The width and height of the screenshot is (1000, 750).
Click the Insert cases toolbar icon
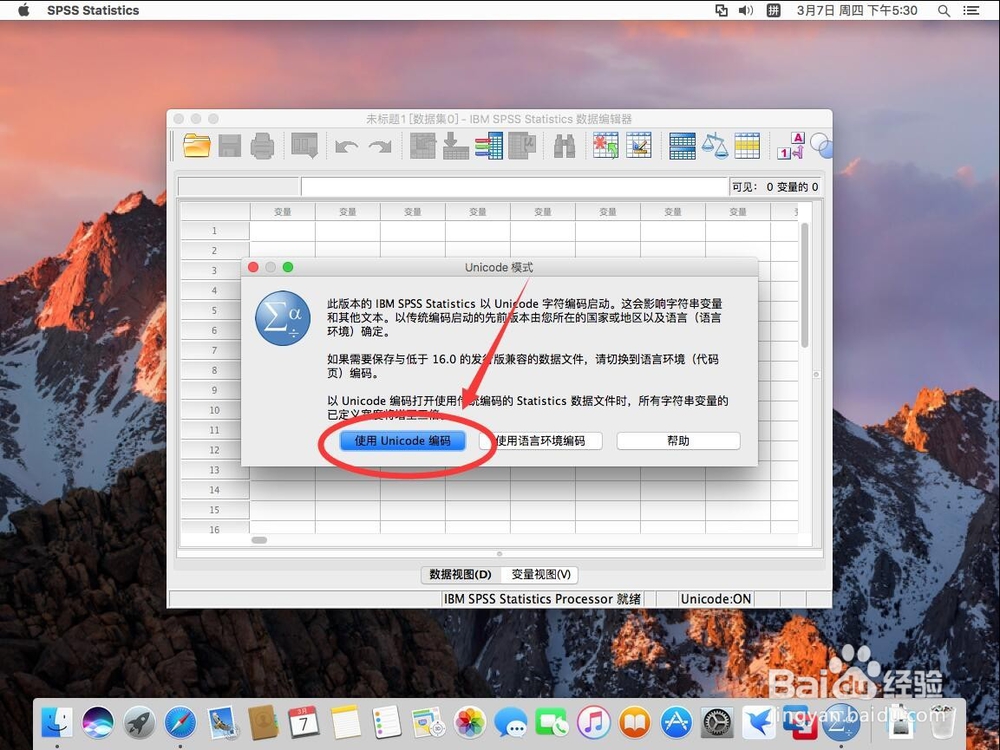click(606, 146)
